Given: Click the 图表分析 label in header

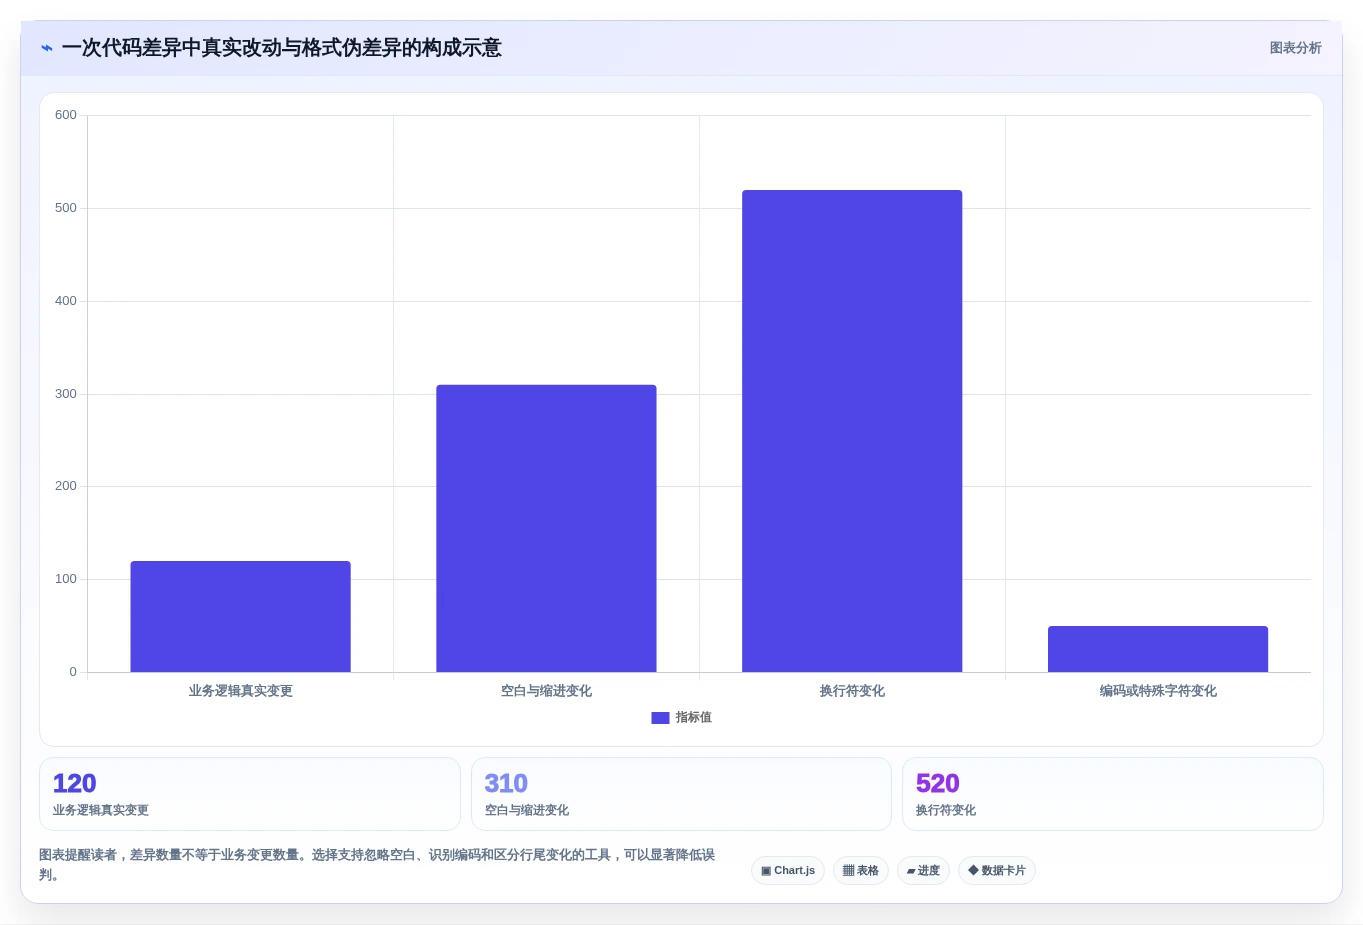Looking at the screenshot, I should pyautogui.click(x=1295, y=48).
